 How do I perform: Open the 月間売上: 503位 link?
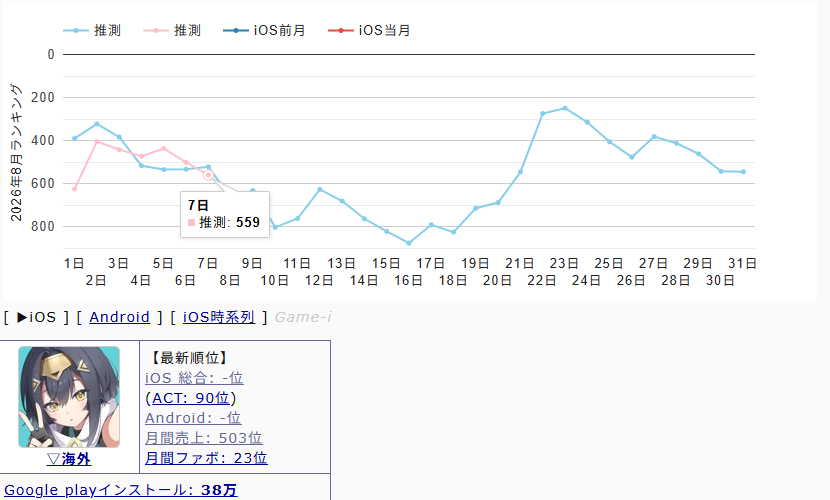coord(204,438)
